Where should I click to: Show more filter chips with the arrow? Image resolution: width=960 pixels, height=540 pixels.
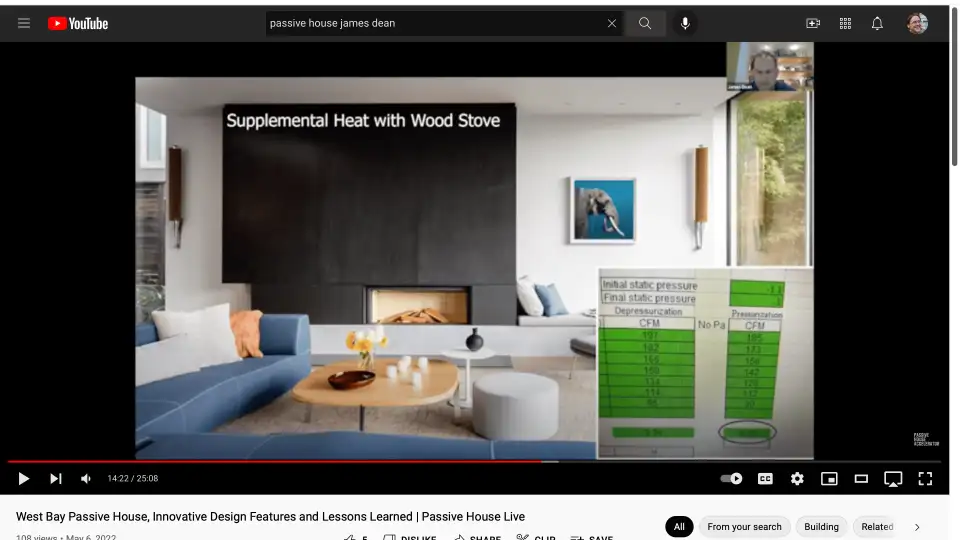(x=917, y=527)
